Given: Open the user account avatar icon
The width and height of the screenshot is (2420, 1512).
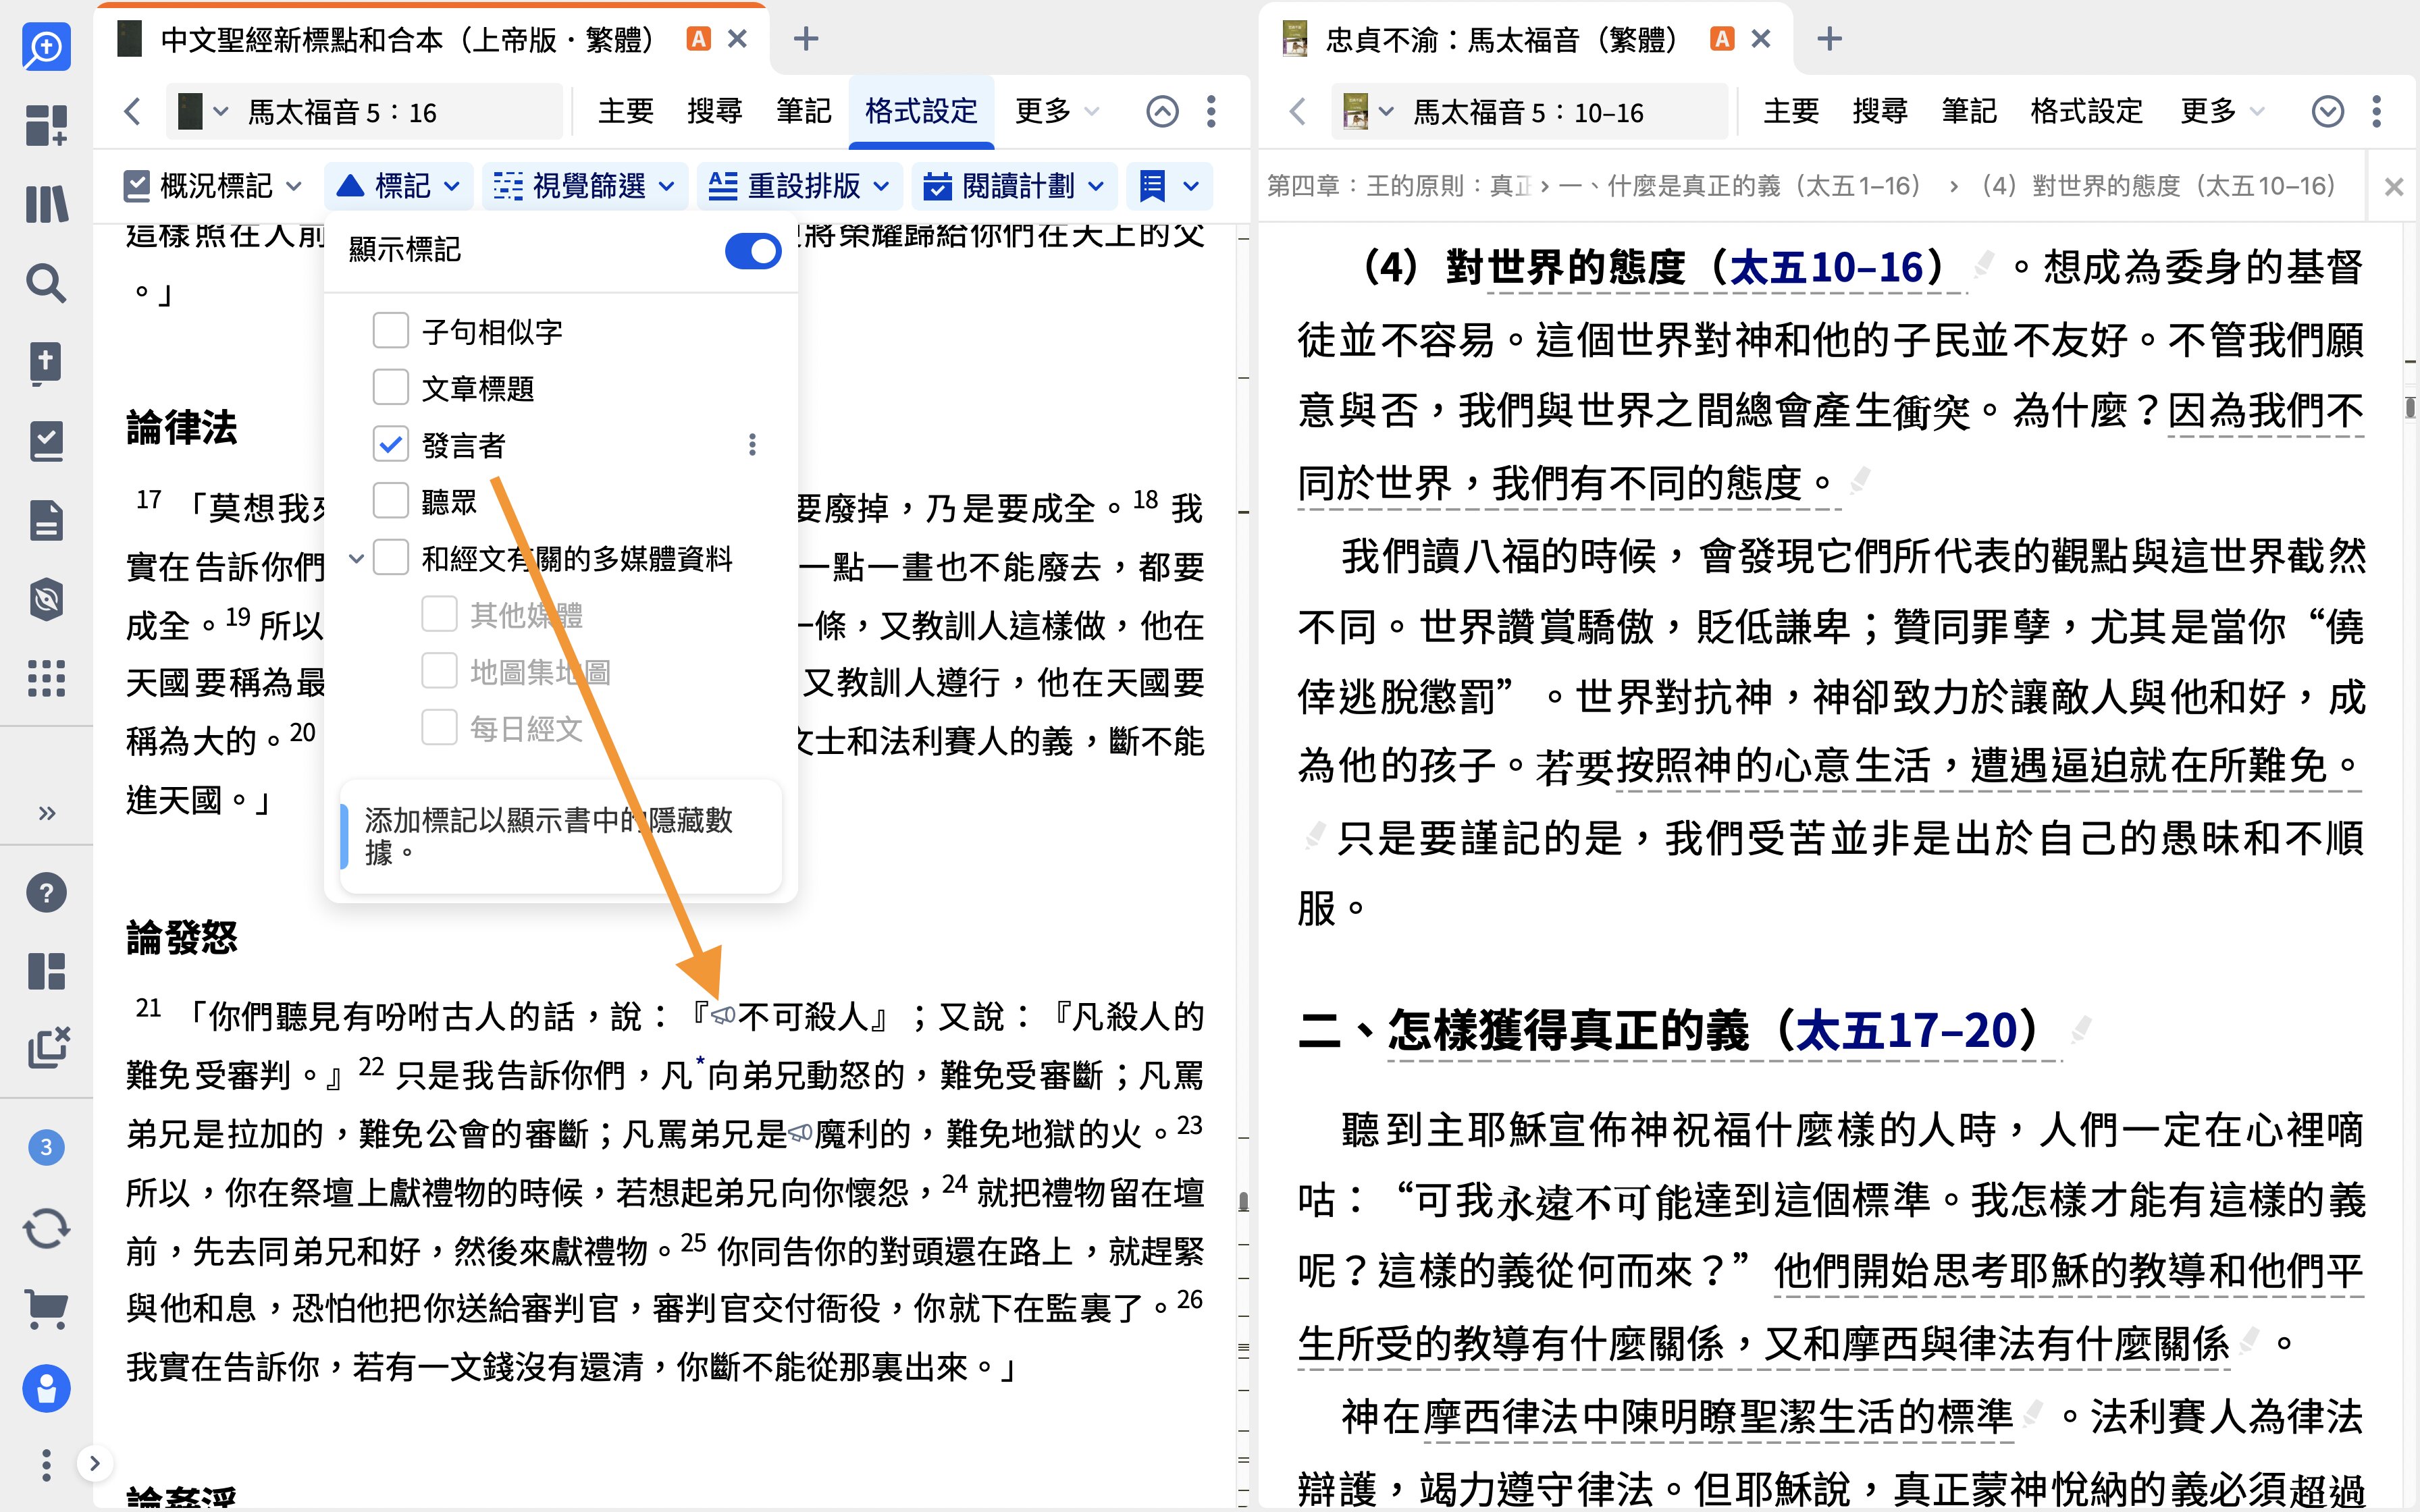Looking at the screenshot, I should [x=46, y=1388].
